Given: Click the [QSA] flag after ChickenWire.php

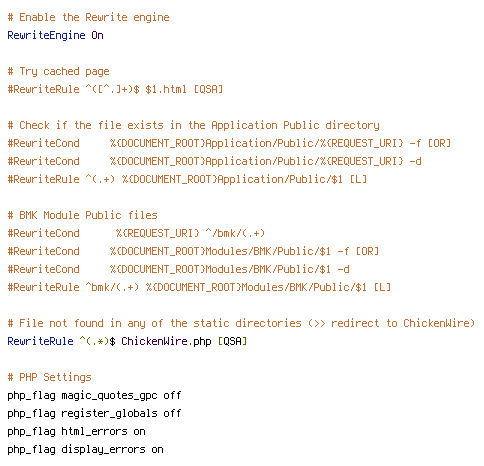Looking at the screenshot, I should point(232,342).
